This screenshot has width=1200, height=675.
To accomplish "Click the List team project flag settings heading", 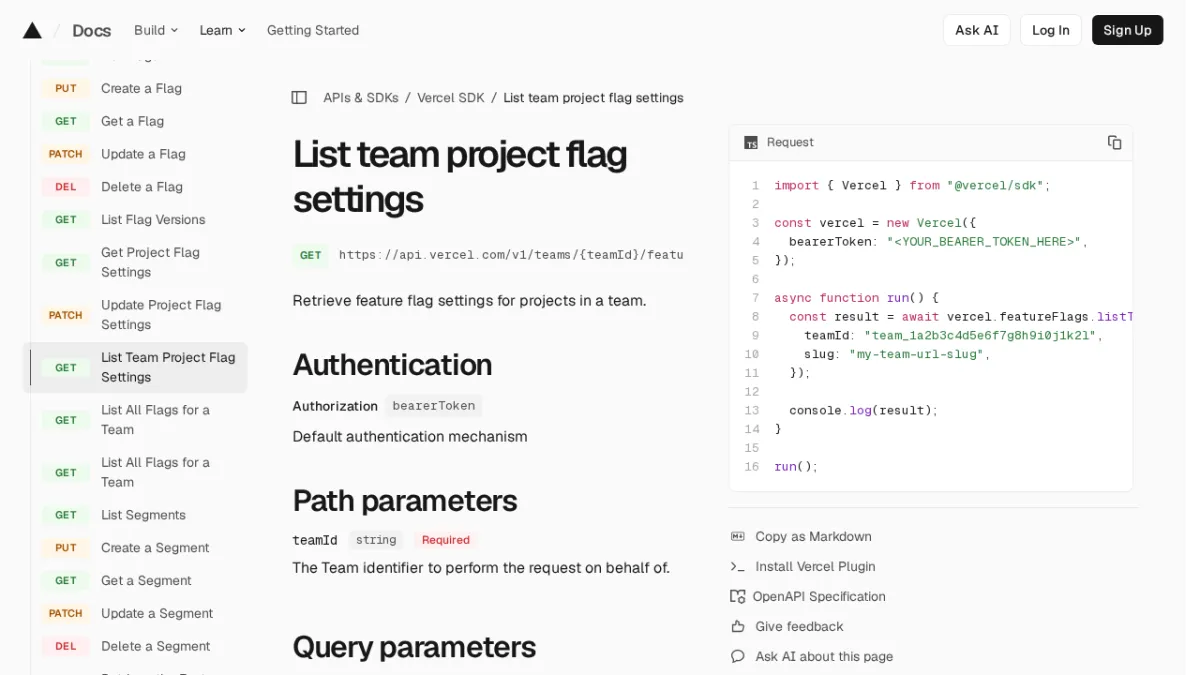I will pyautogui.click(x=460, y=176).
